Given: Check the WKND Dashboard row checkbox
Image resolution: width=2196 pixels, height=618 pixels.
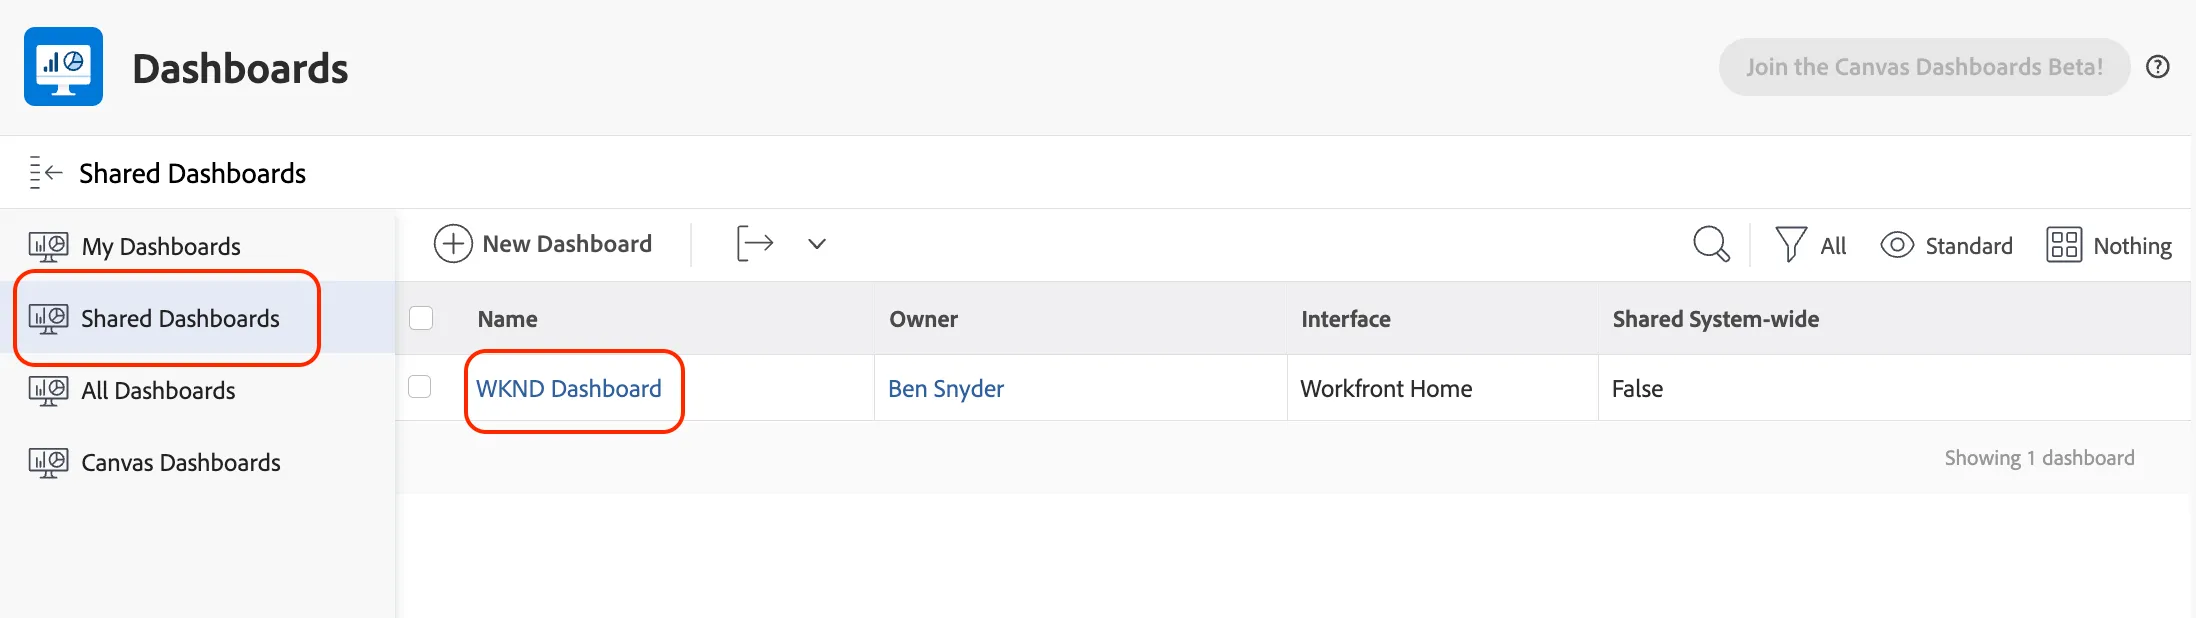Looking at the screenshot, I should 420,387.
